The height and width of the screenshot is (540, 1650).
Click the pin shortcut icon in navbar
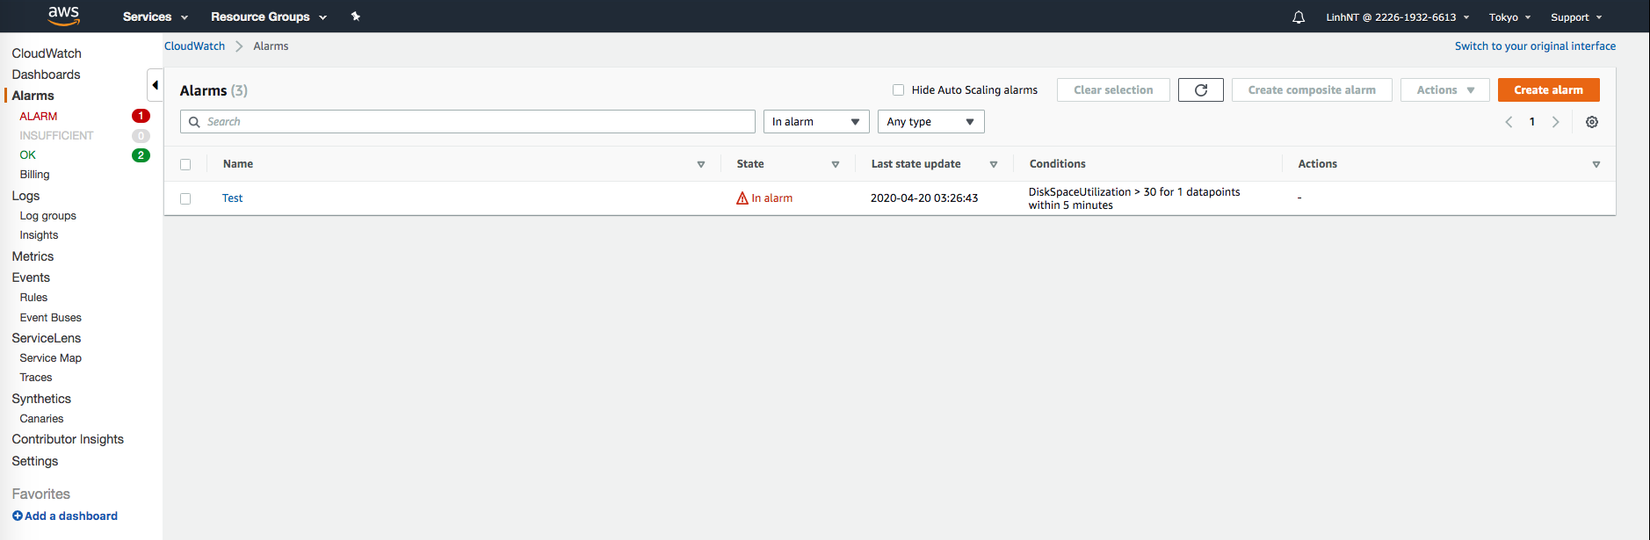355,17
